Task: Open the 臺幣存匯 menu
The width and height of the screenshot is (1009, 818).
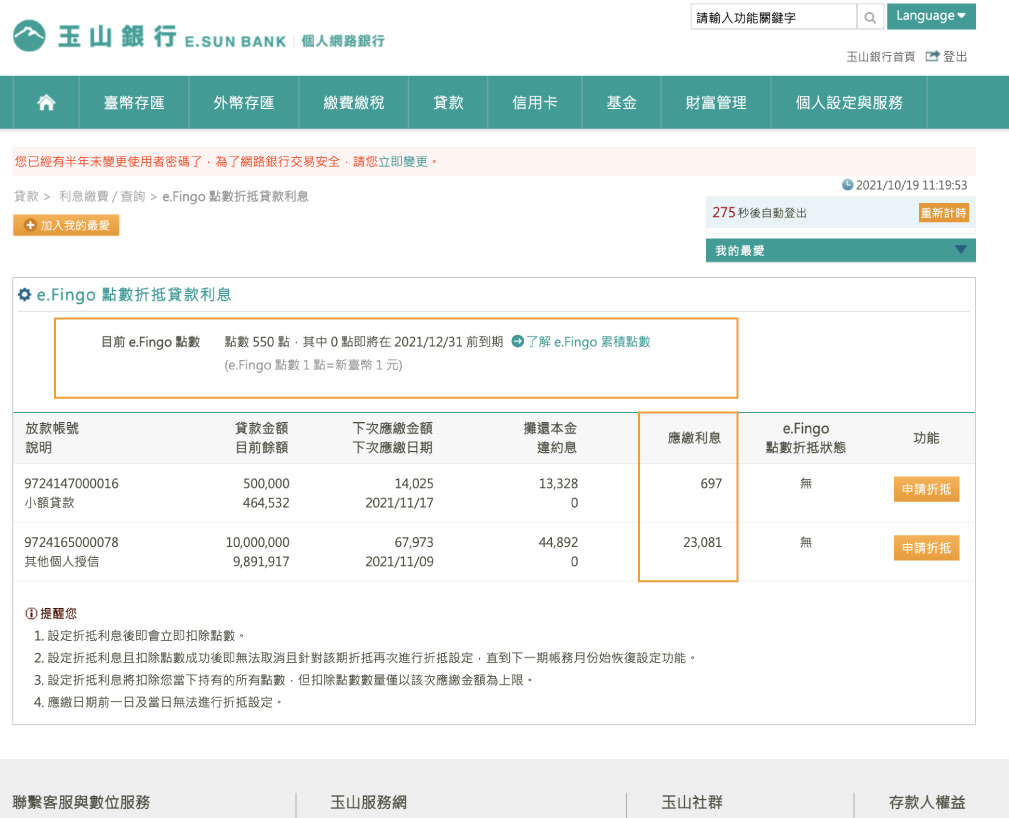Action: 134,102
